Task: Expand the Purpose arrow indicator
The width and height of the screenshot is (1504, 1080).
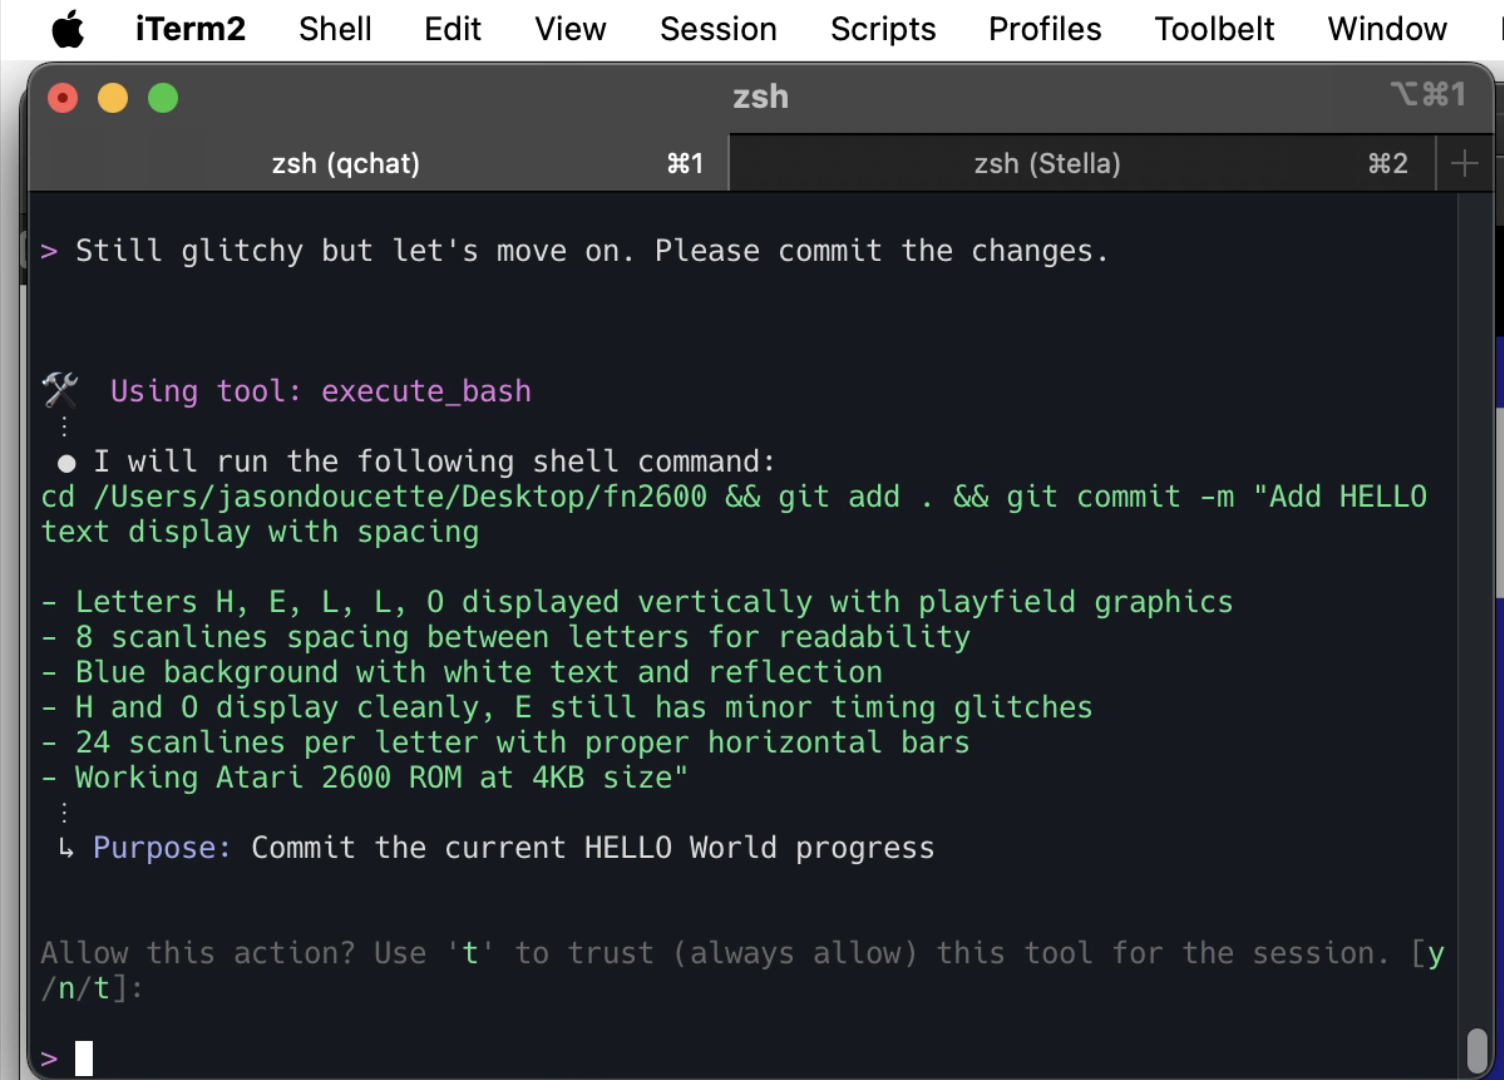Action: [64, 847]
